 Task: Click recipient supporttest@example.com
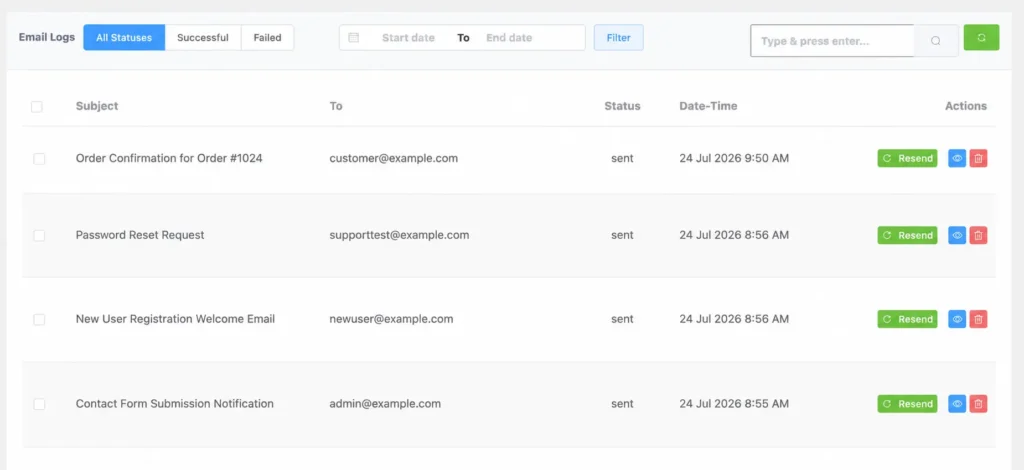[x=400, y=235]
